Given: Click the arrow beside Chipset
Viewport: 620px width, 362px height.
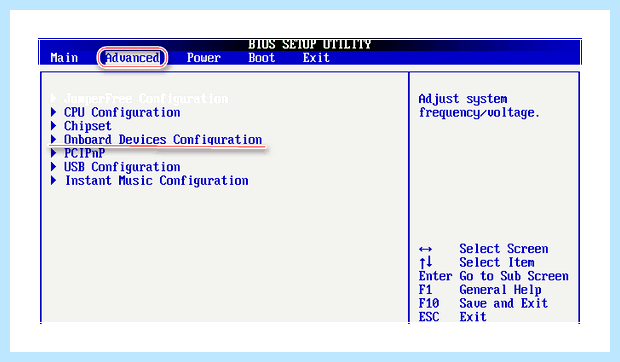Looking at the screenshot, I should coord(54,125).
